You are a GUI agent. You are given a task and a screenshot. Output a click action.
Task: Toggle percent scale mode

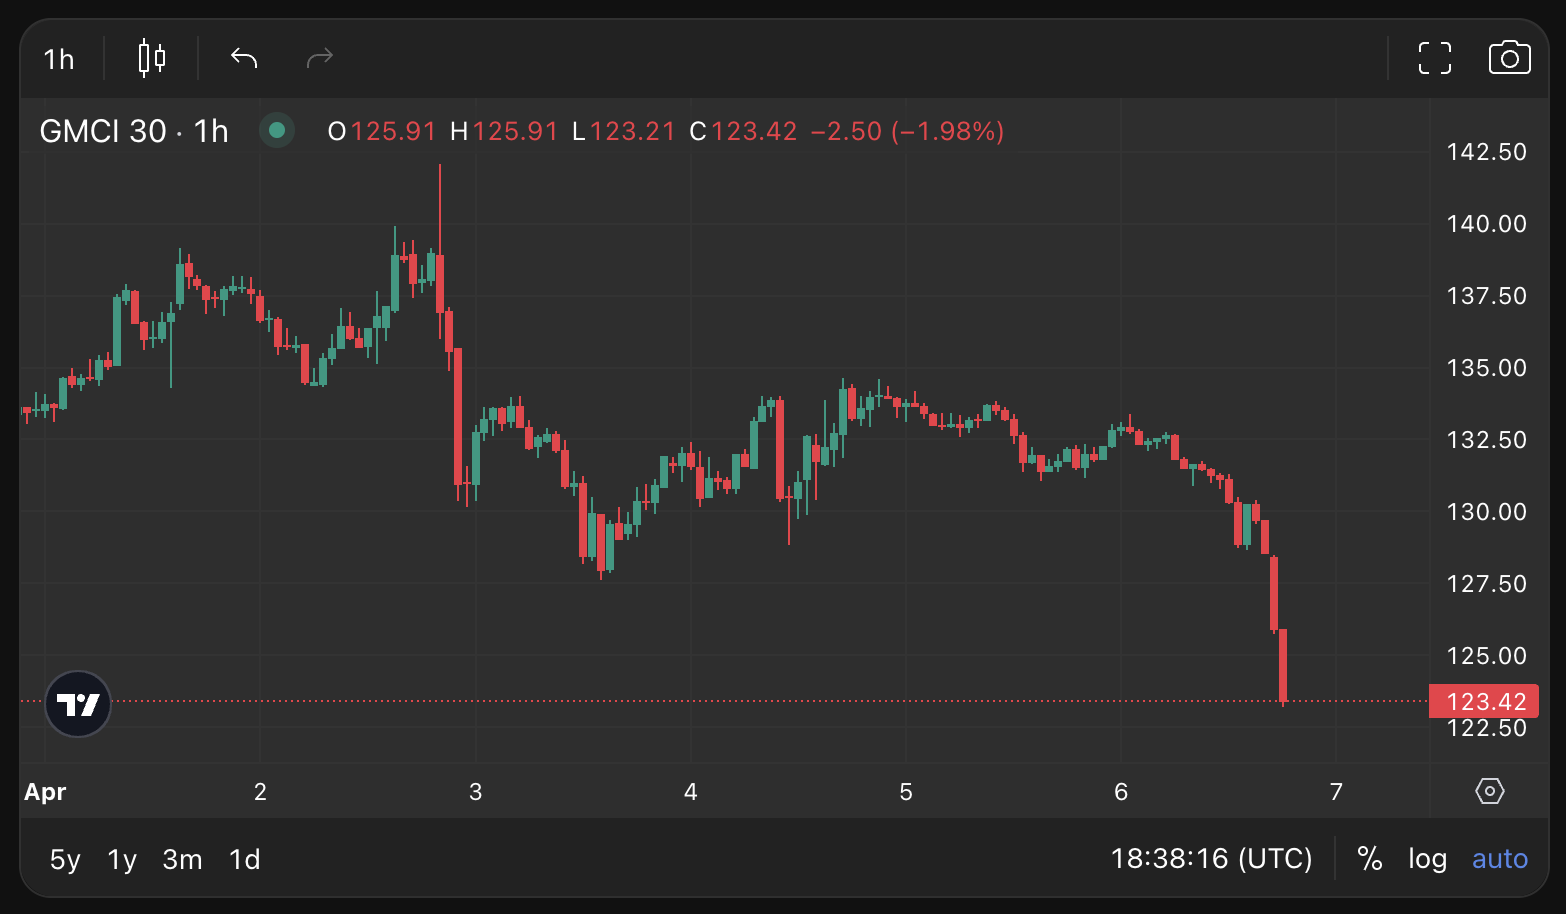tap(1370, 859)
